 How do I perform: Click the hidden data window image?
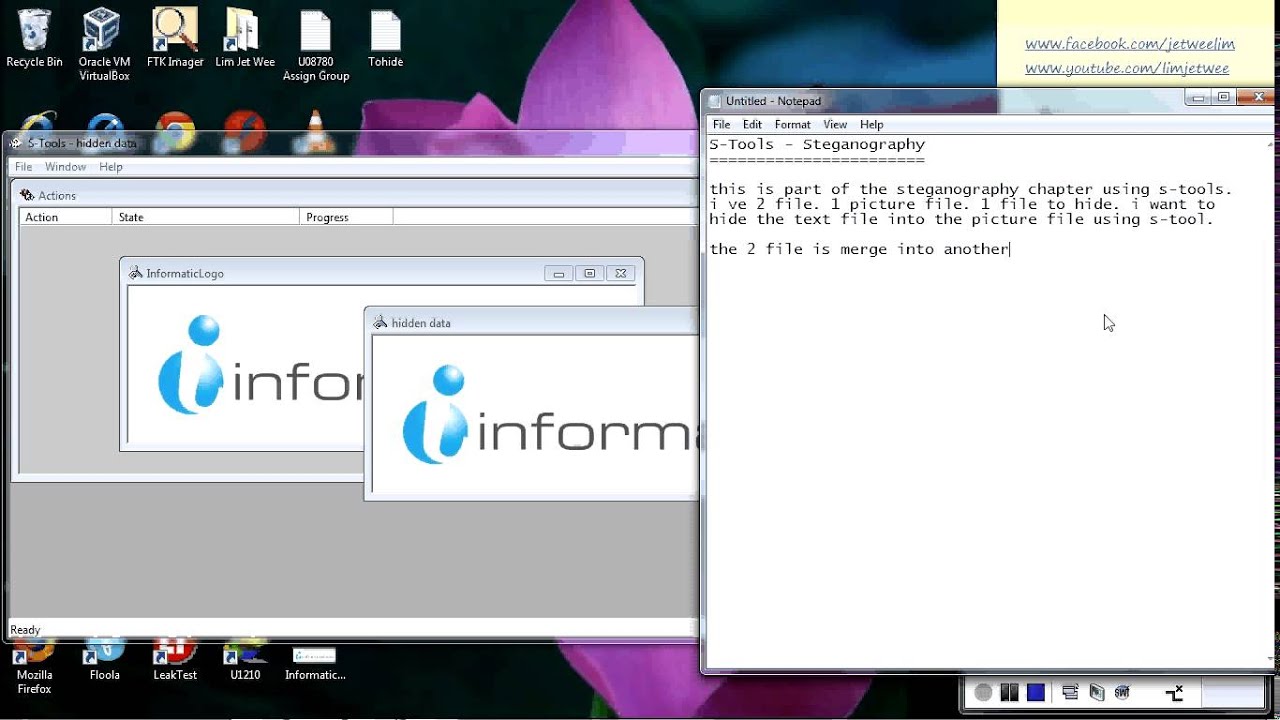(535, 415)
